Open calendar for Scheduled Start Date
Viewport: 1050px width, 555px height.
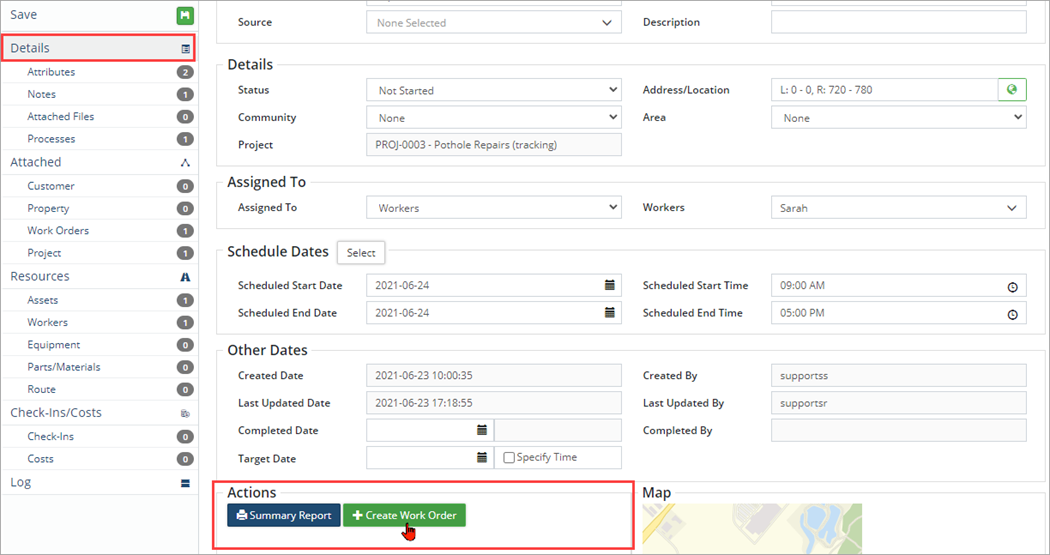pyautogui.click(x=609, y=285)
